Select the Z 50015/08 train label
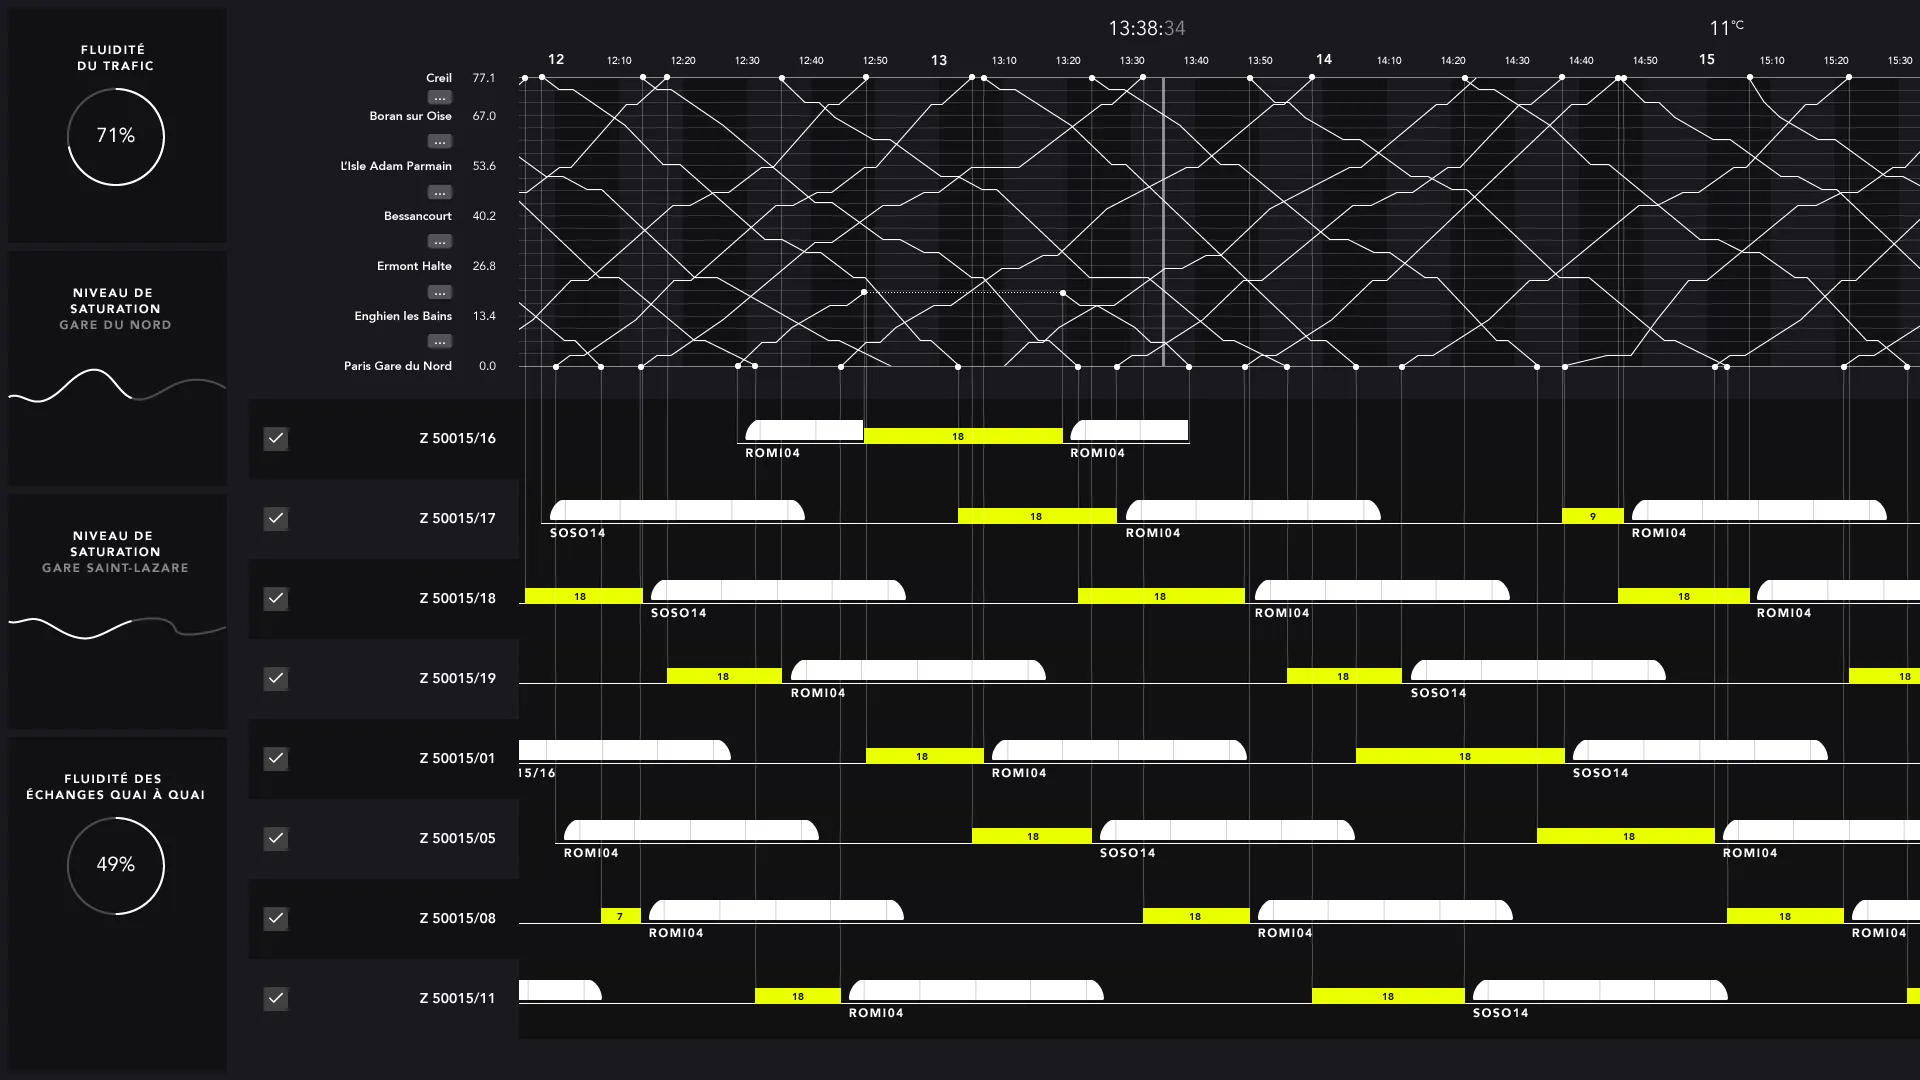 [457, 918]
